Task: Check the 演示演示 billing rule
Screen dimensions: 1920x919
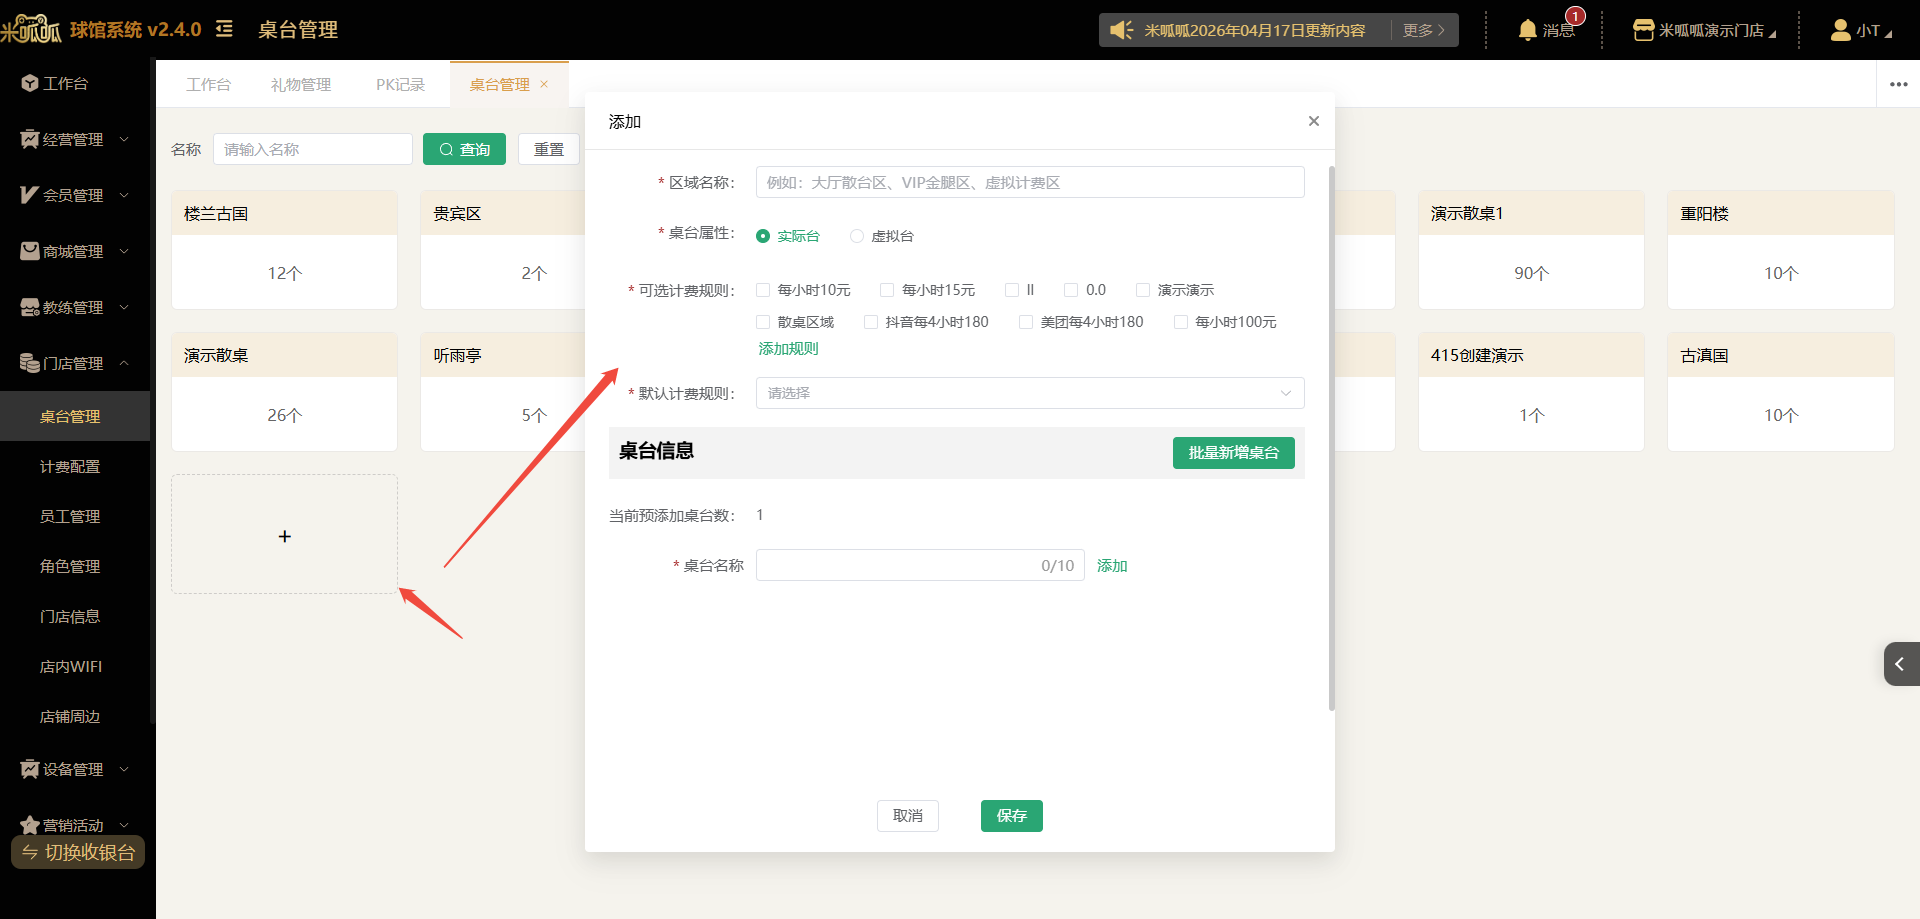Action: click(1143, 290)
